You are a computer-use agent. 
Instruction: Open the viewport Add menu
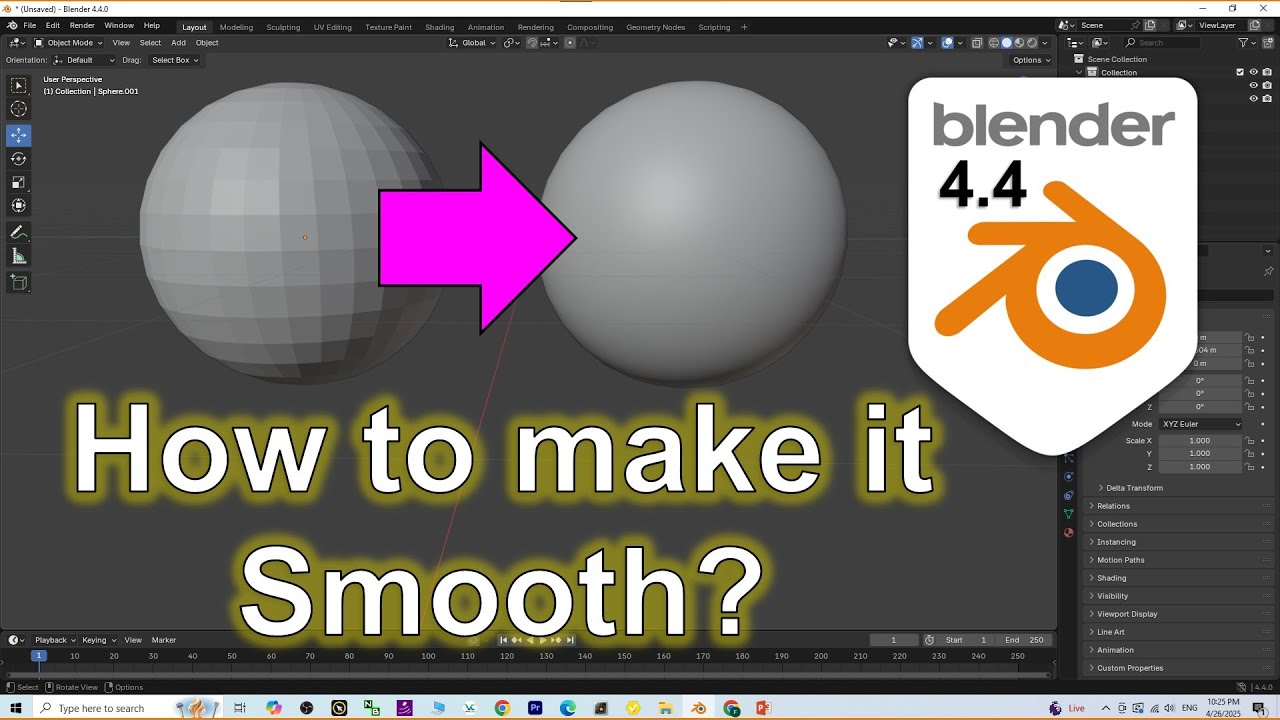click(x=178, y=43)
